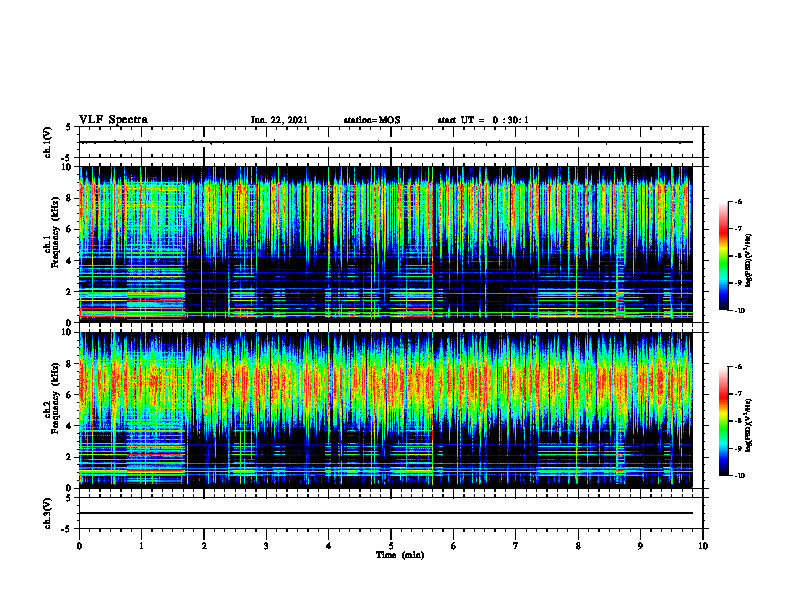Click the "station=MOS" header label
The height and width of the screenshot is (612, 792).
click(372, 120)
